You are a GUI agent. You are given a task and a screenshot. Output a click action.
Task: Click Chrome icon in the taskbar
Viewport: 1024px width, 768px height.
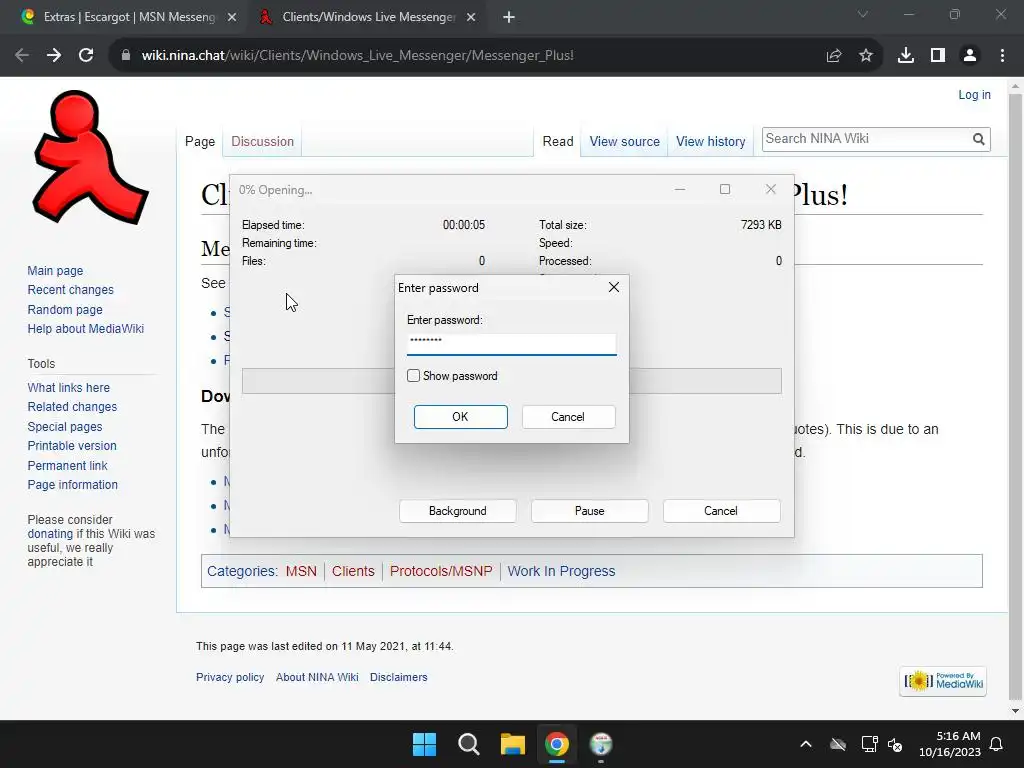pyautogui.click(x=556, y=744)
